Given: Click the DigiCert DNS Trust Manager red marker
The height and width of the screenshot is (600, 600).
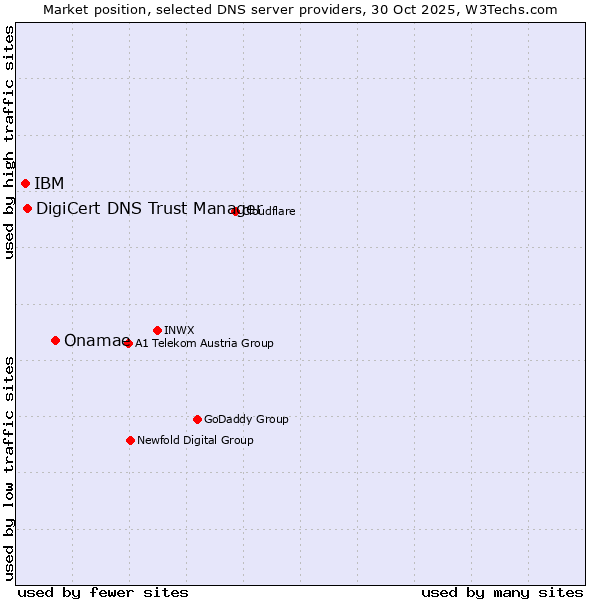Looking at the screenshot, I should [x=27, y=208].
